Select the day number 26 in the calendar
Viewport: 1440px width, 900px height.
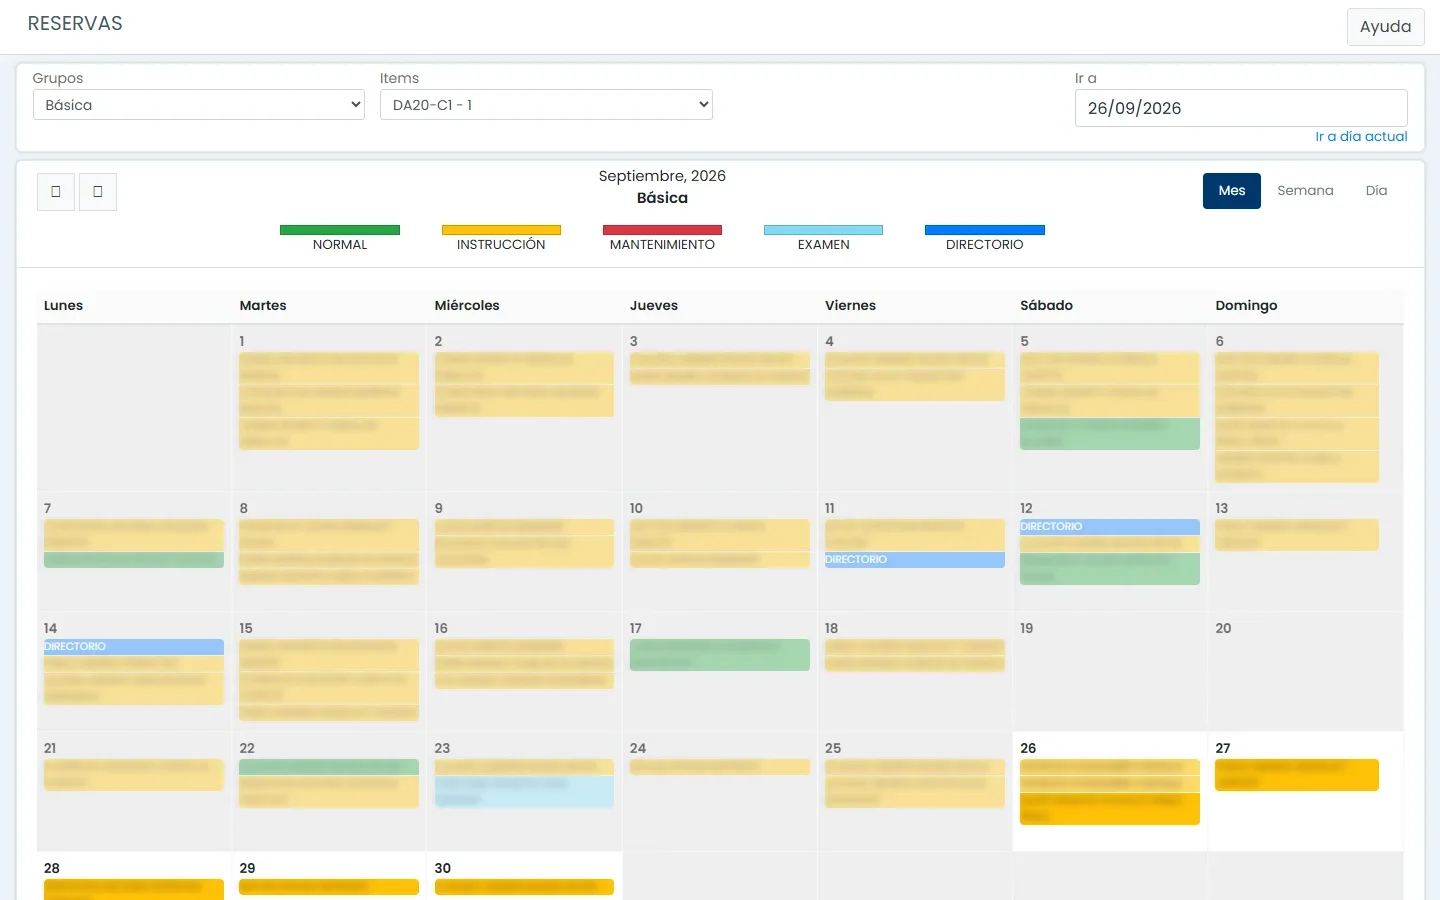coord(1028,748)
